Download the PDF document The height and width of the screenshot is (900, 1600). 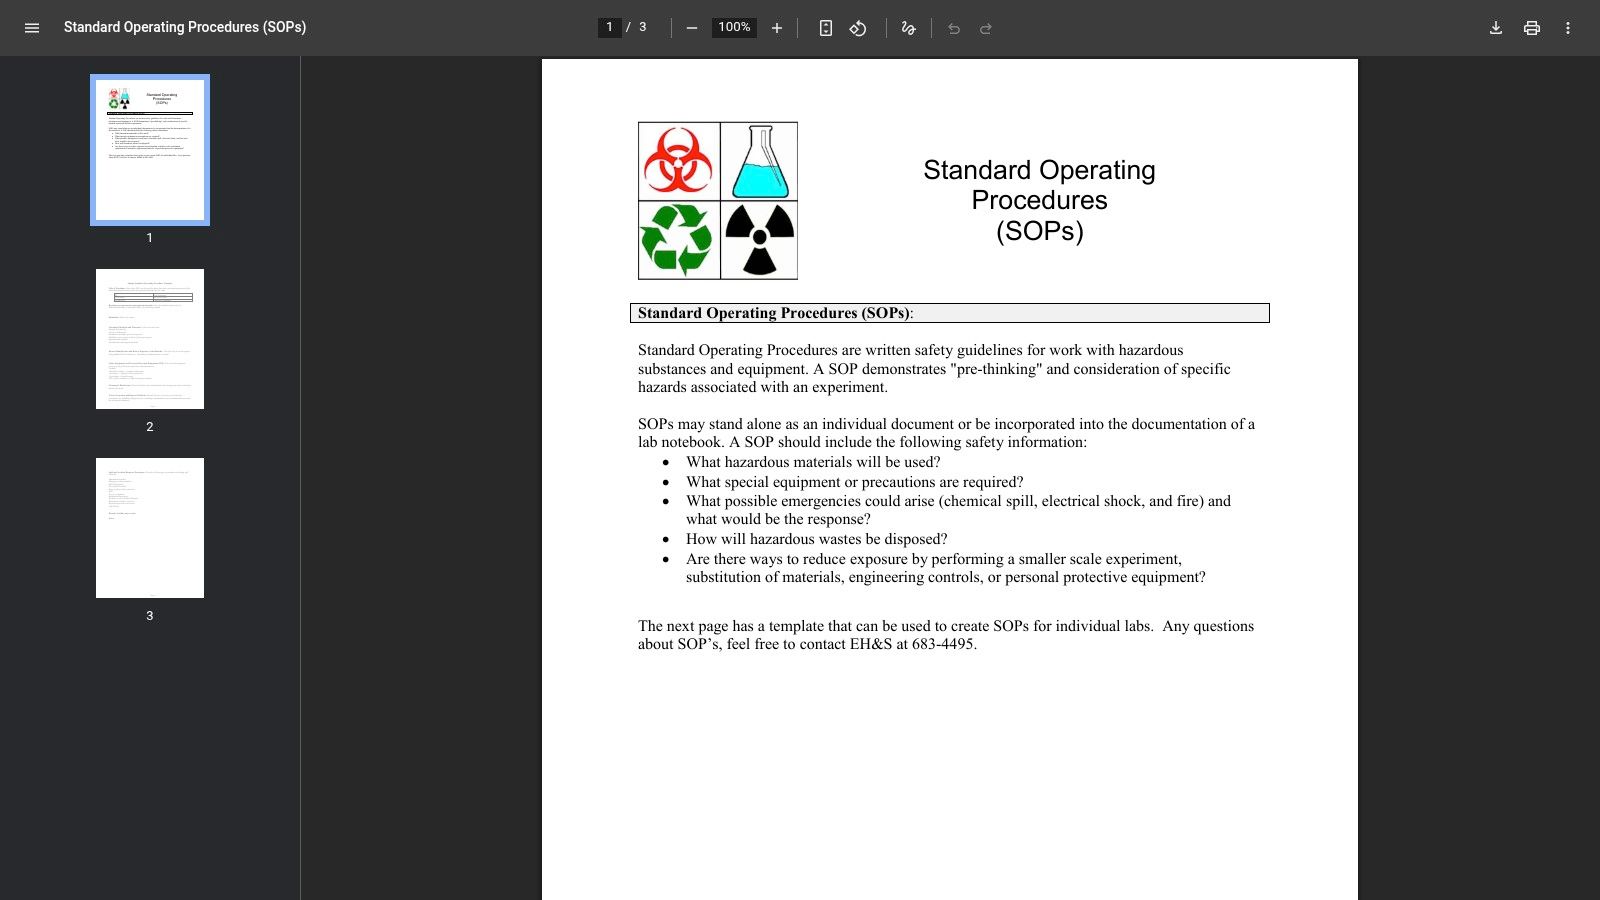click(1496, 28)
